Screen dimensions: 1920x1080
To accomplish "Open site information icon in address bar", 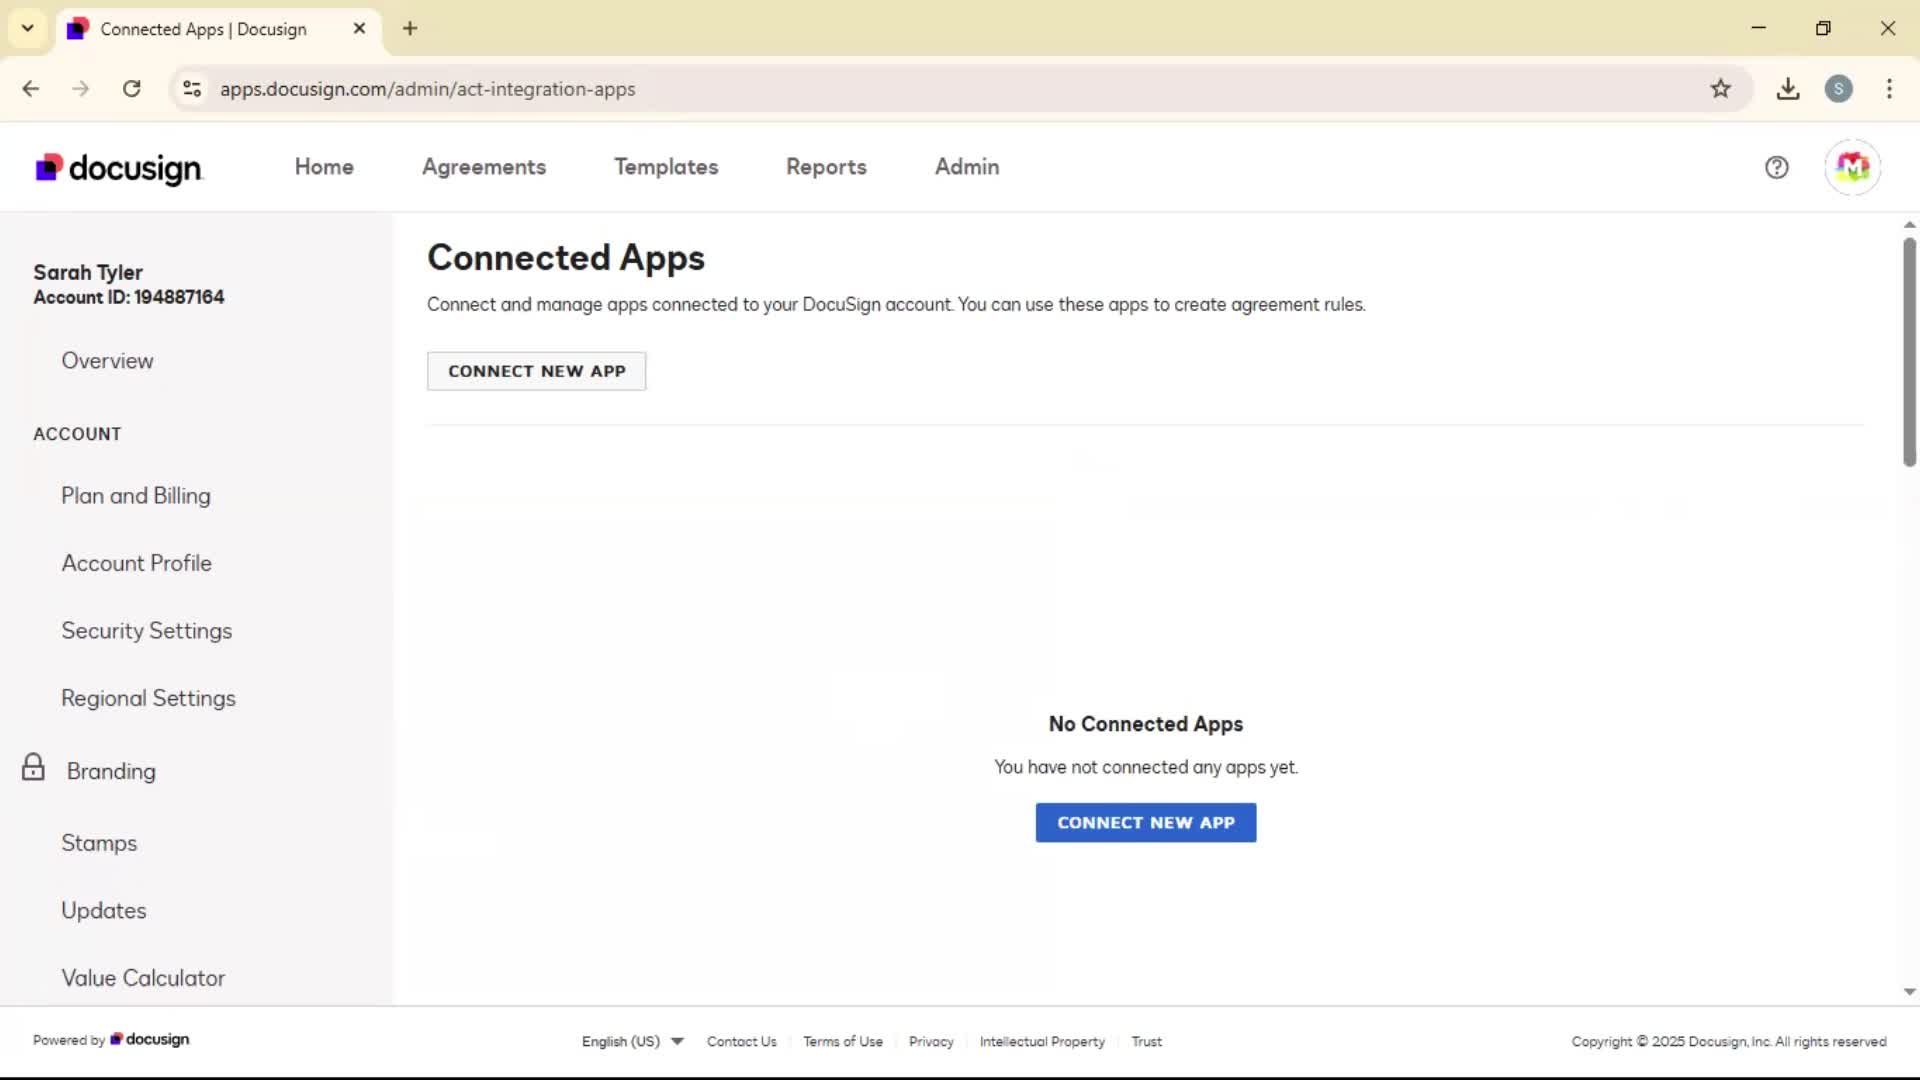I will click(192, 89).
